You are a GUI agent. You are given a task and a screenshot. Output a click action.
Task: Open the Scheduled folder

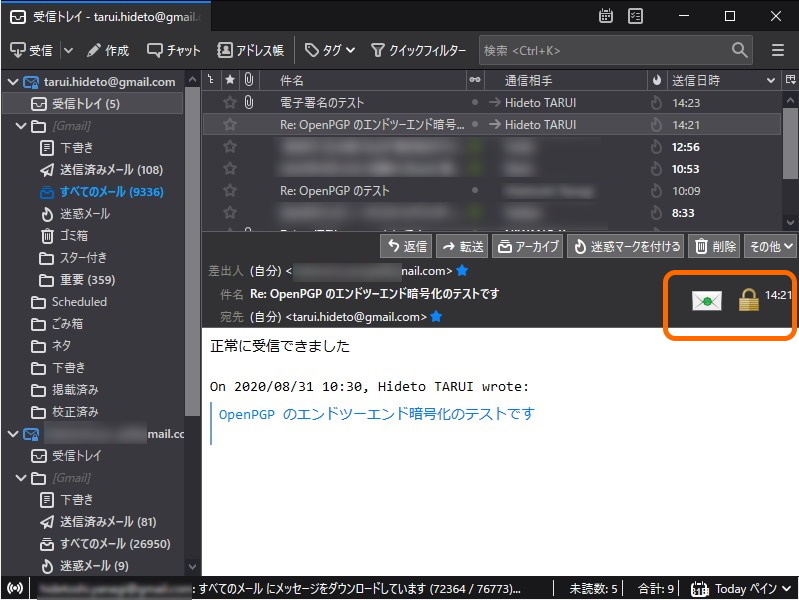(x=69, y=302)
